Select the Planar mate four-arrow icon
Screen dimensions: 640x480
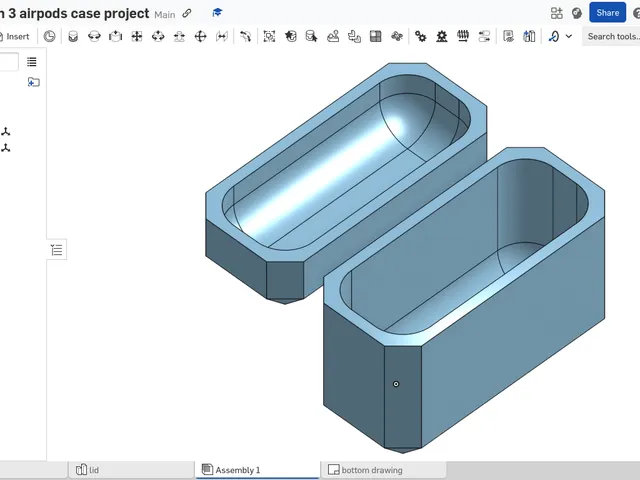[x=137, y=36]
